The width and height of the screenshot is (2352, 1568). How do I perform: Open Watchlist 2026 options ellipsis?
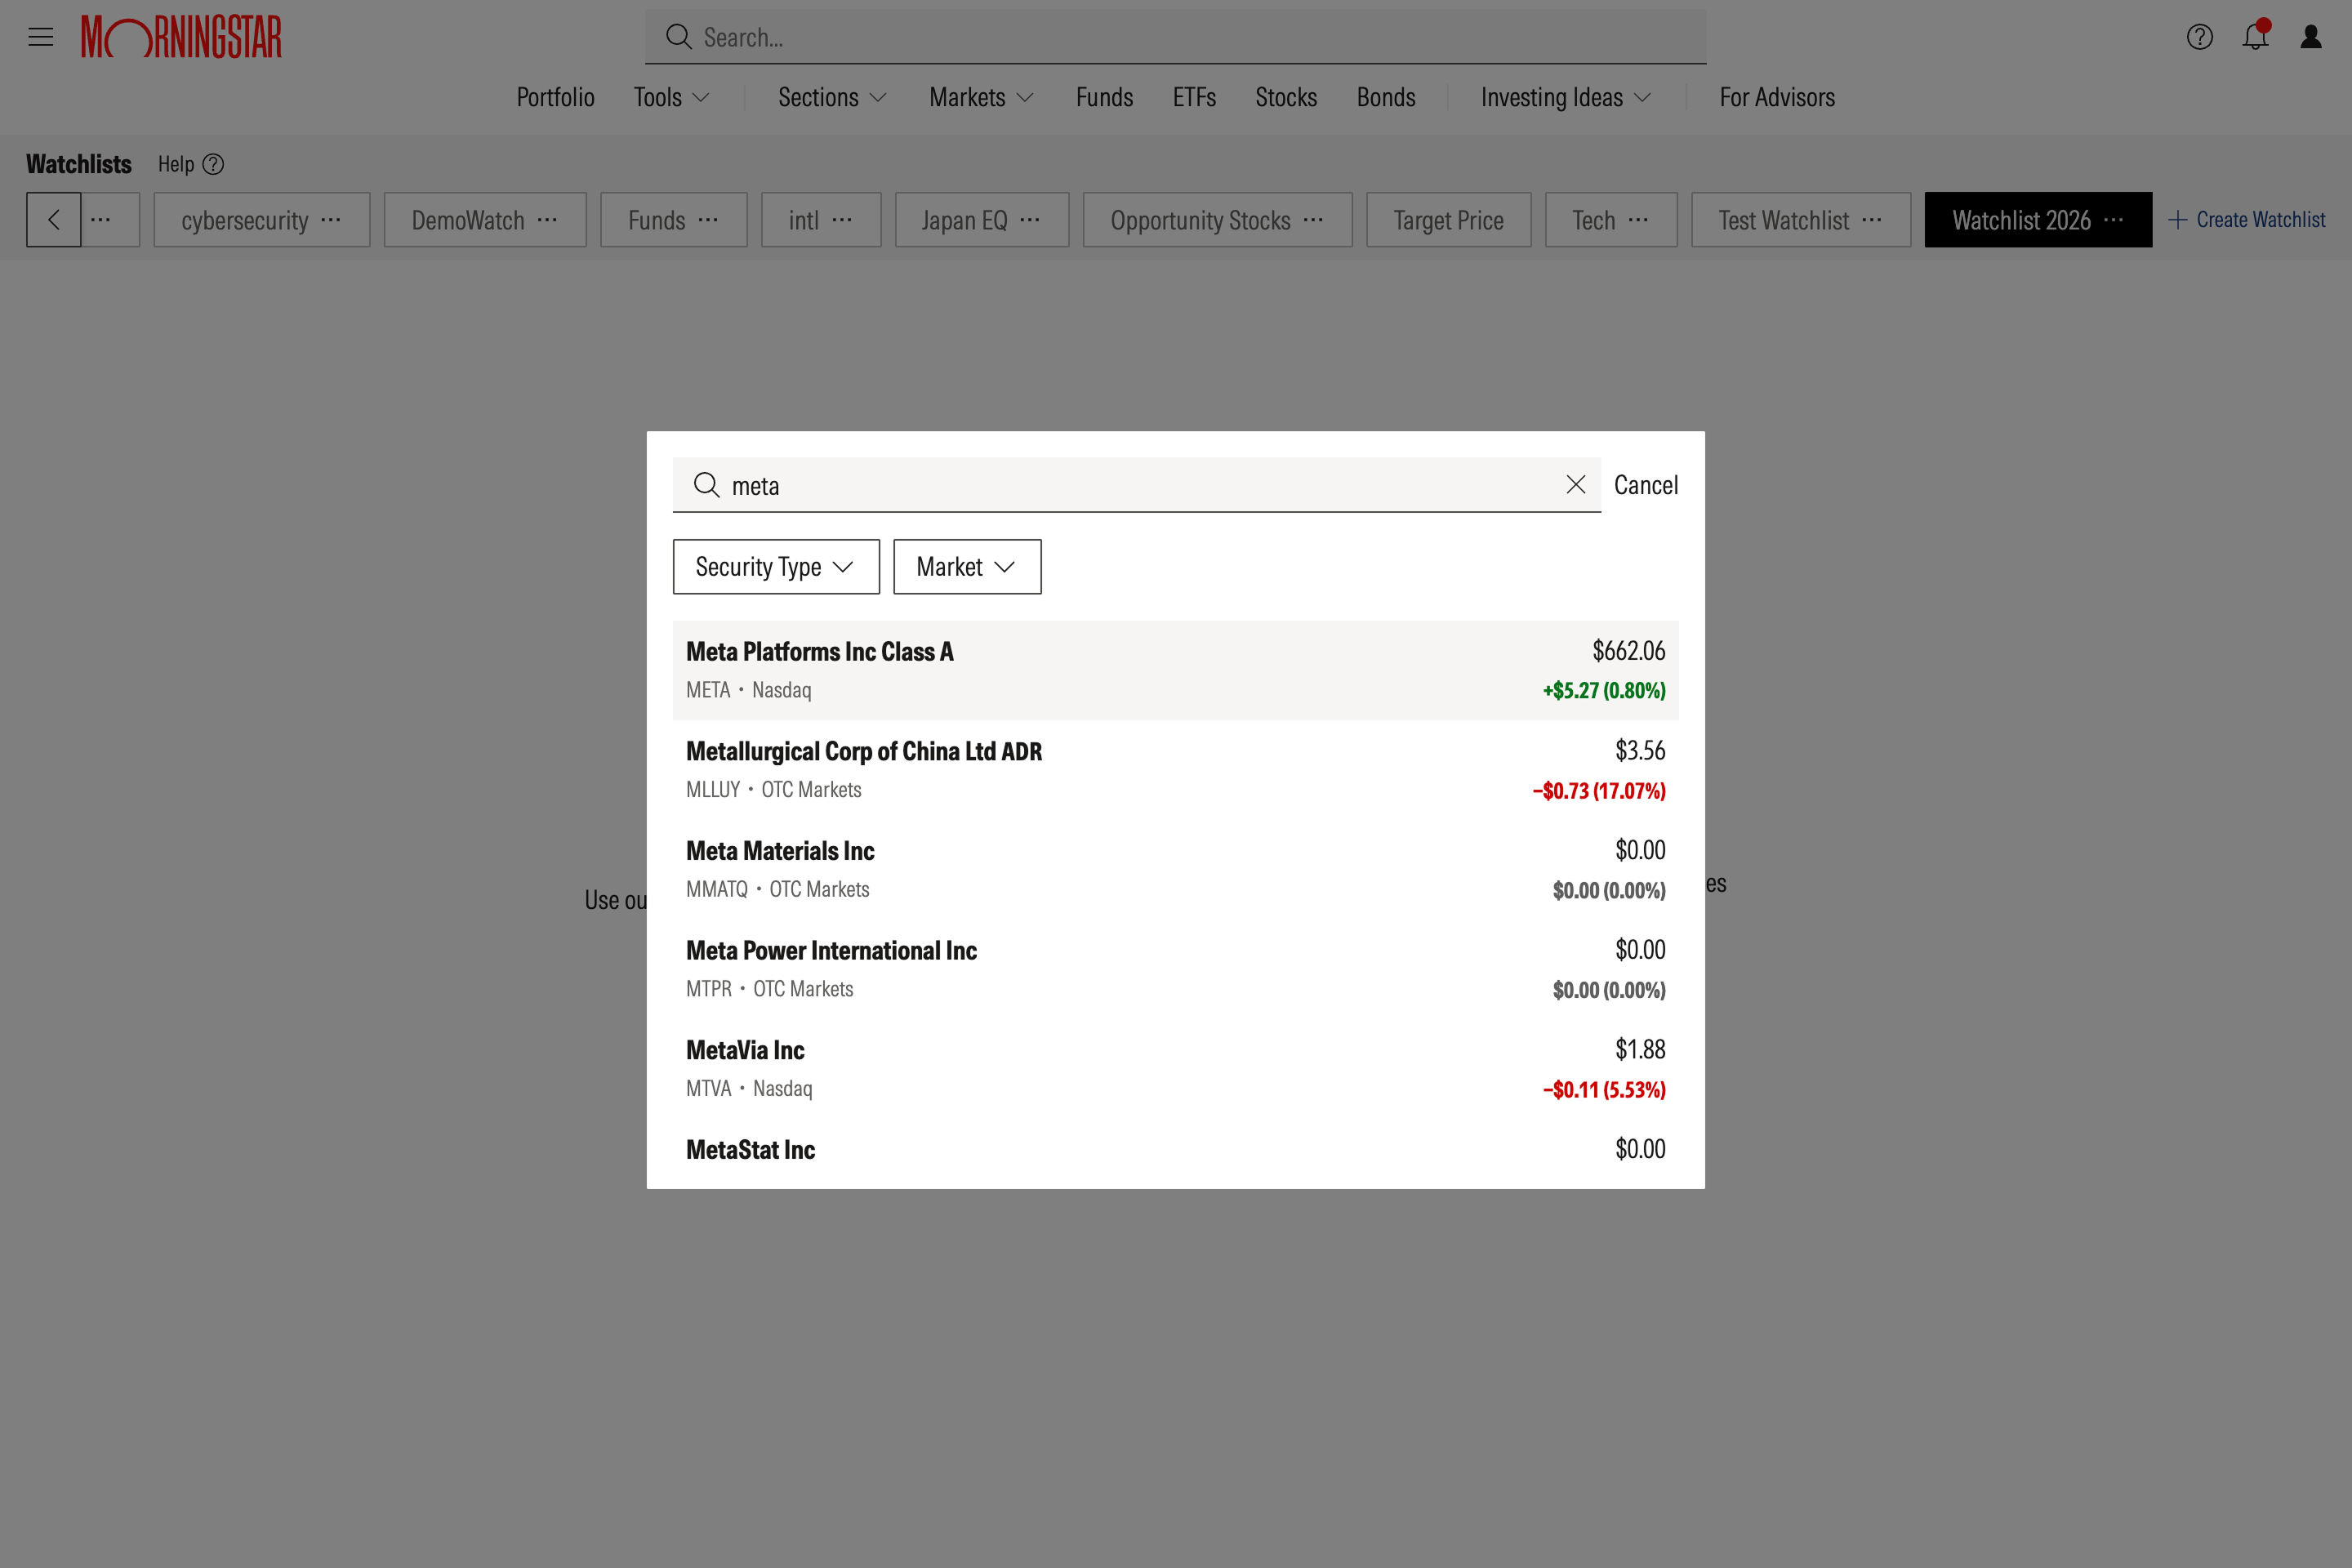pyautogui.click(x=2113, y=220)
